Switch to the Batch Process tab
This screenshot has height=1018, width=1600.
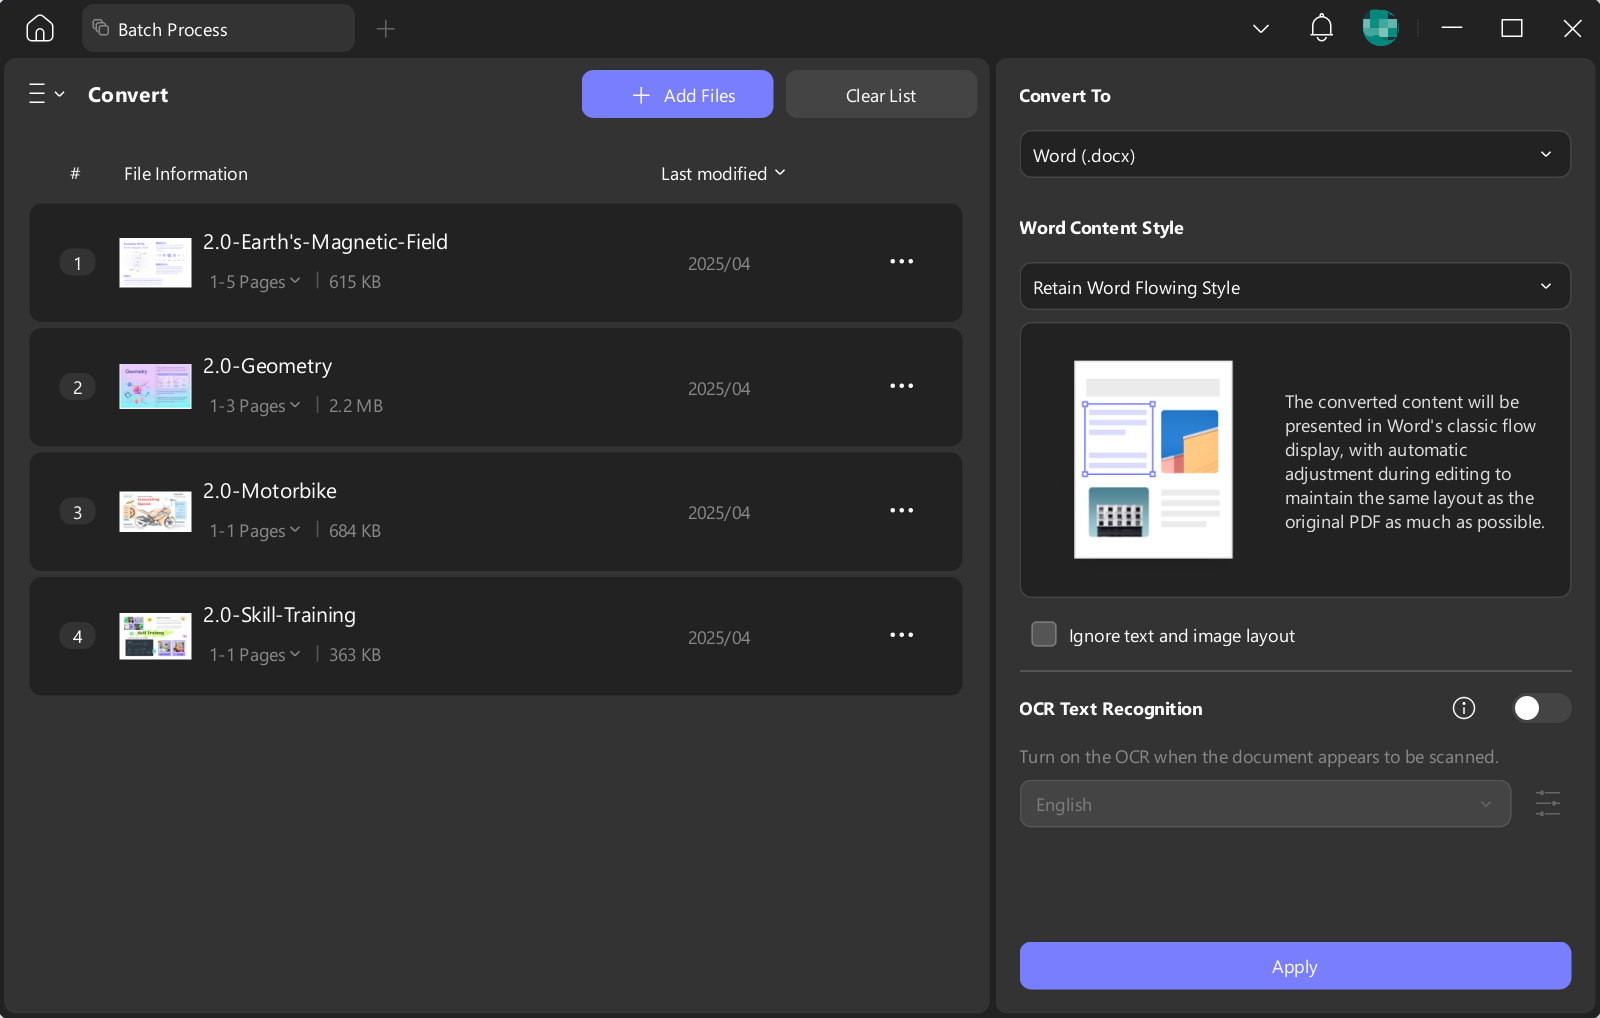click(x=218, y=29)
